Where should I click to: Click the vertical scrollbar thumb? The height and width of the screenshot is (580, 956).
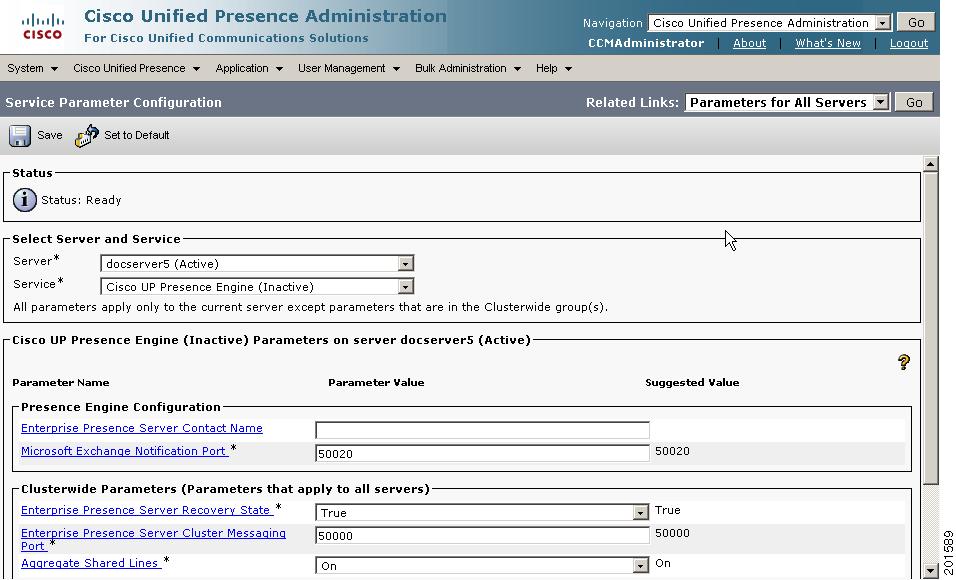click(x=930, y=329)
